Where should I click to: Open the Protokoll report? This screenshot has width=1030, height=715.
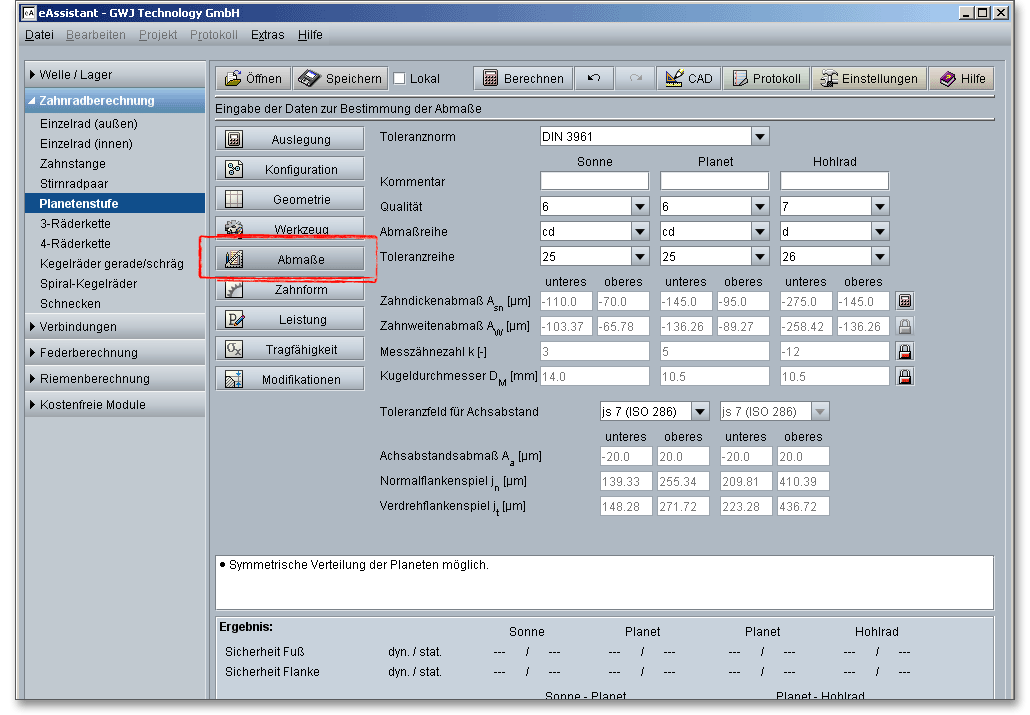coord(766,79)
